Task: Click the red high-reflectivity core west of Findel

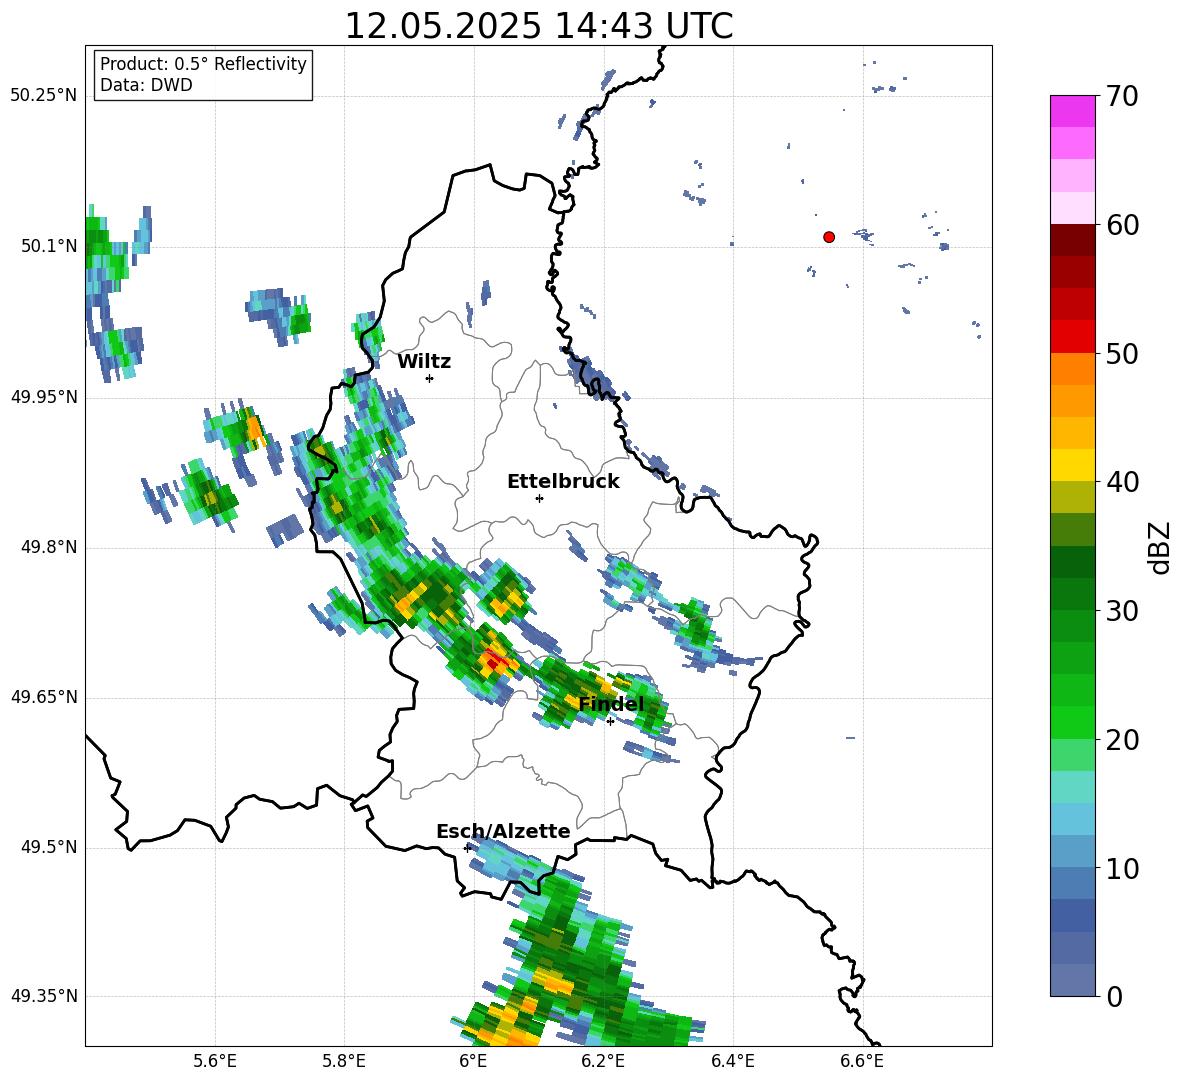Action: coord(494,662)
